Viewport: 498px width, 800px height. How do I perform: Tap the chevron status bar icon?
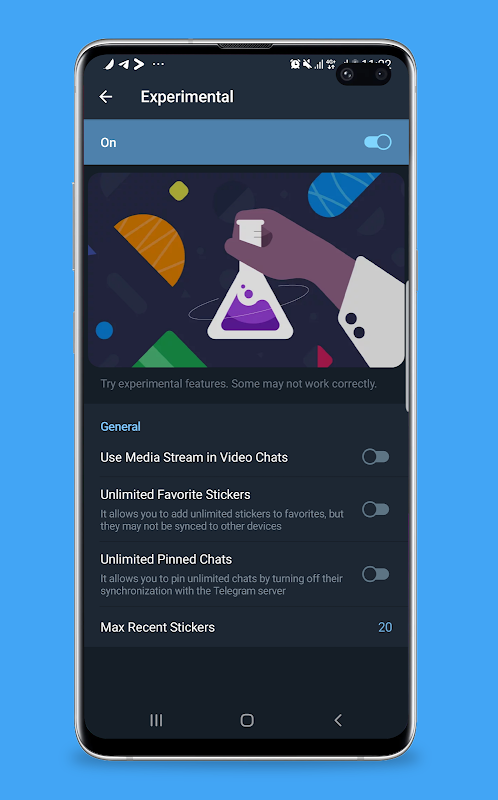tap(139, 64)
